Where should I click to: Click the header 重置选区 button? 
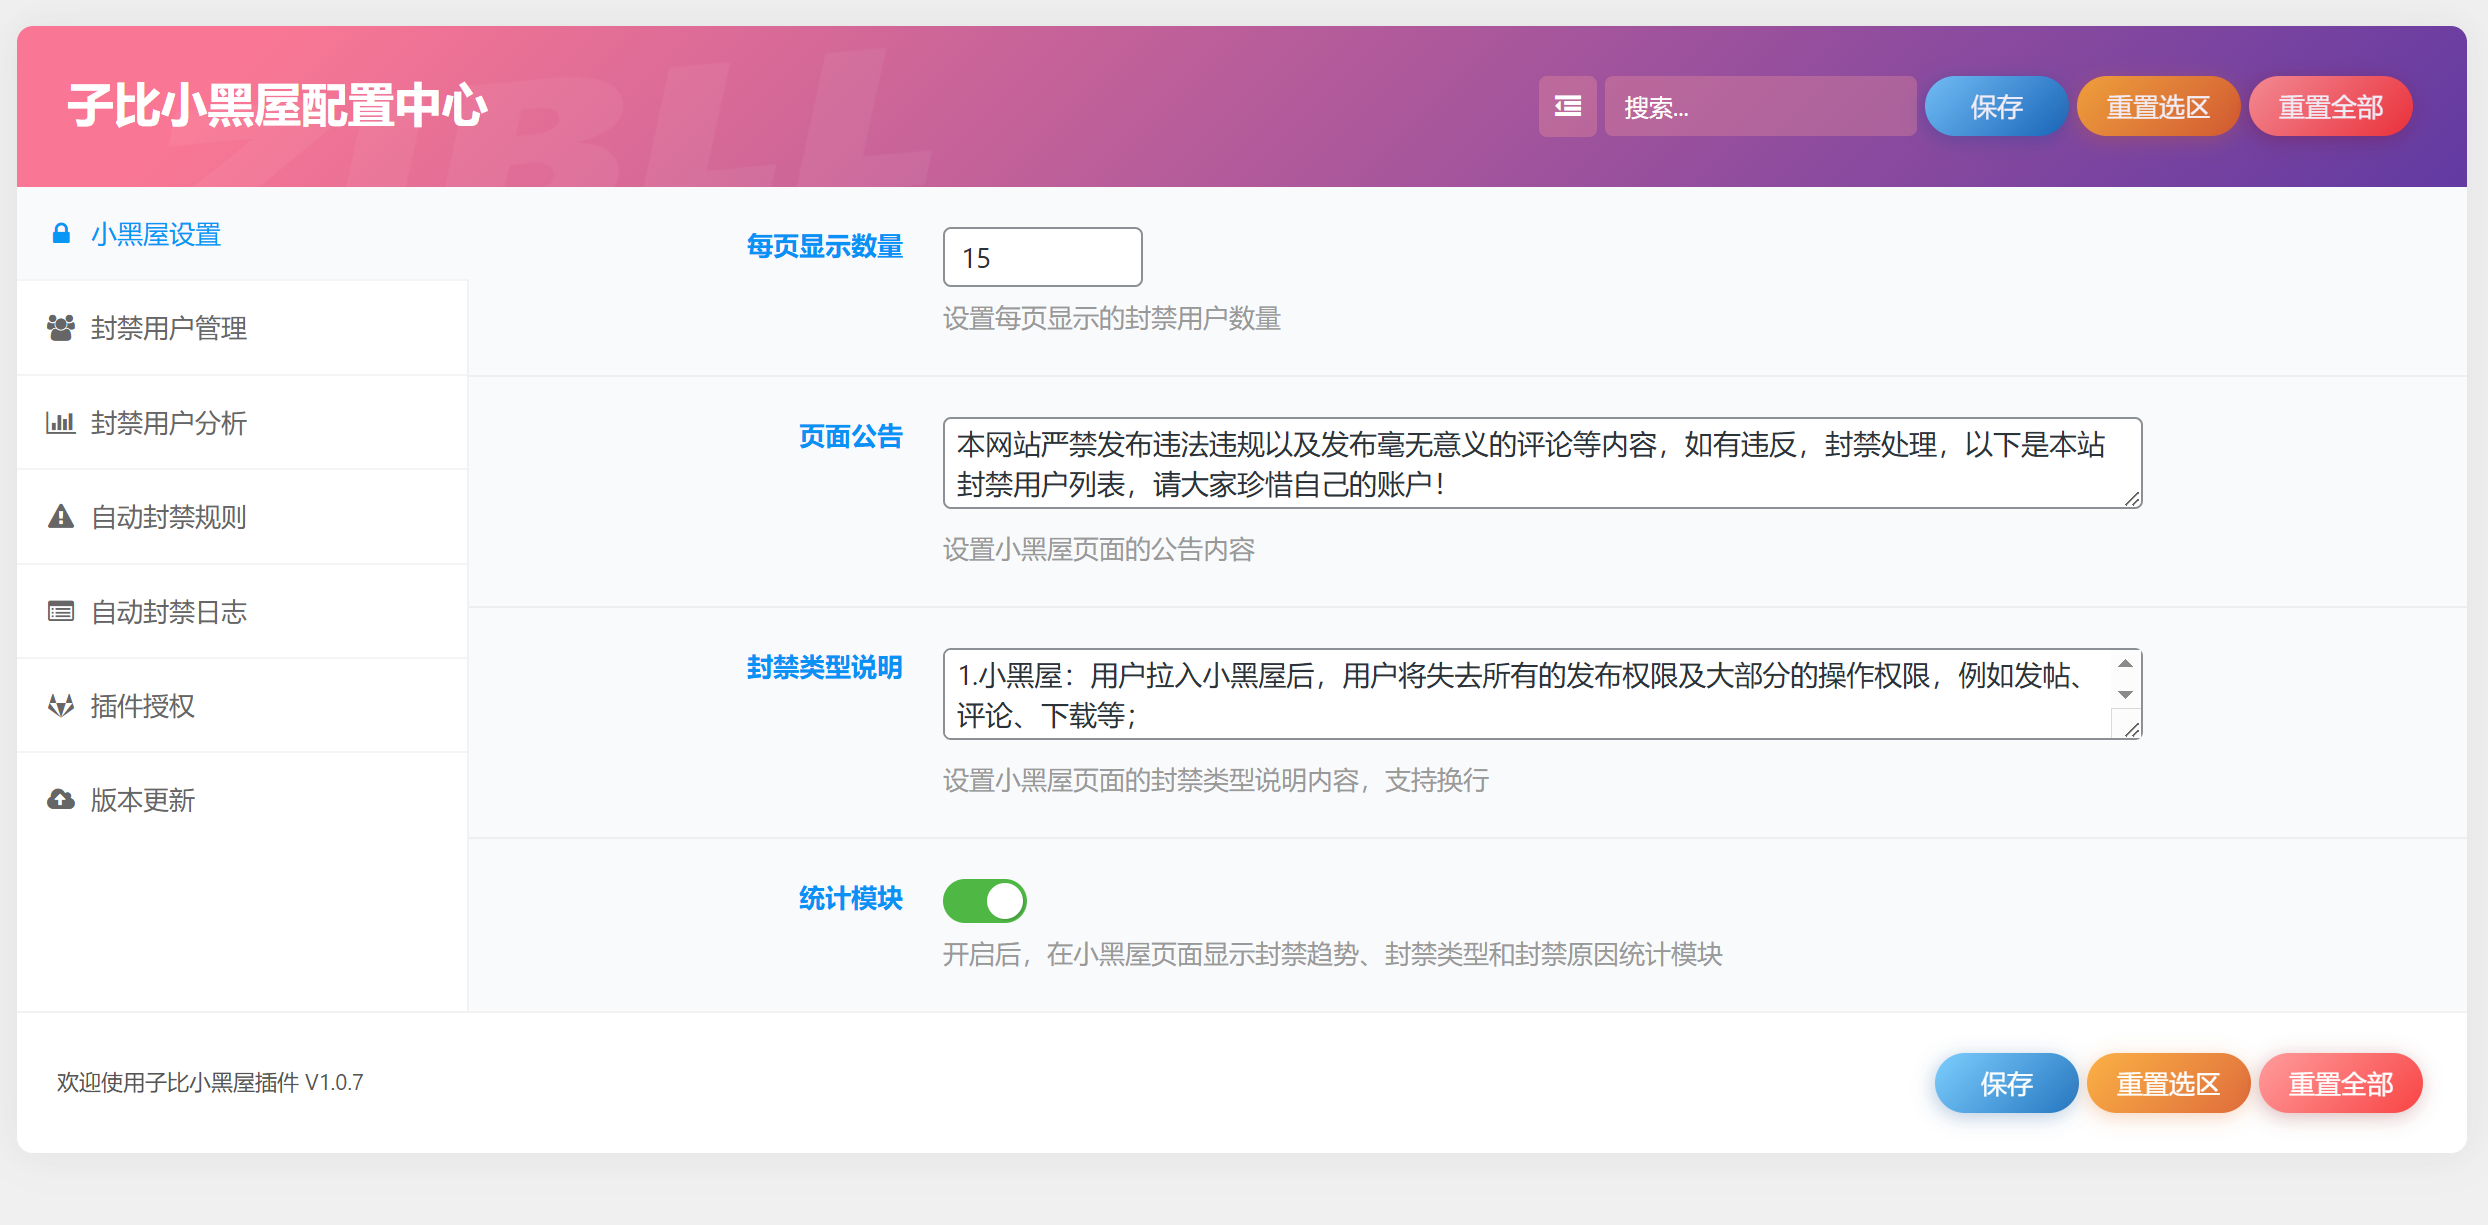coord(2158,106)
